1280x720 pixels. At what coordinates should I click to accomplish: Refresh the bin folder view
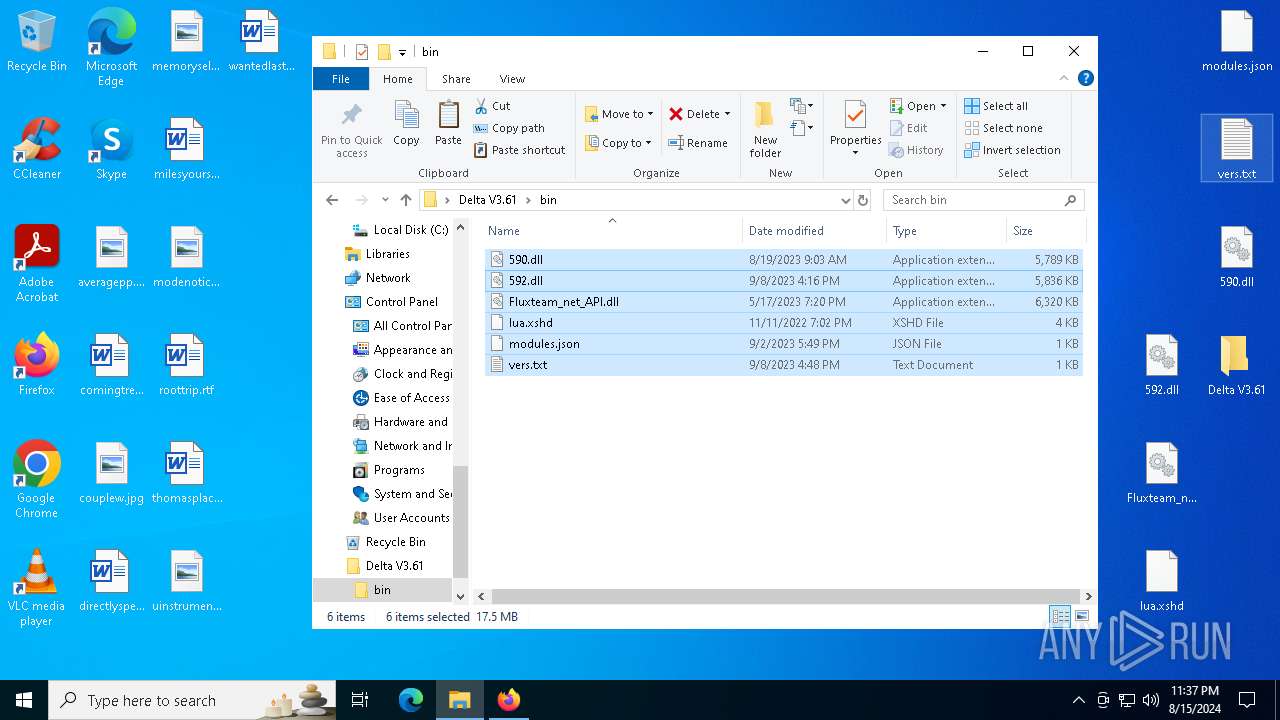(863, 200)
